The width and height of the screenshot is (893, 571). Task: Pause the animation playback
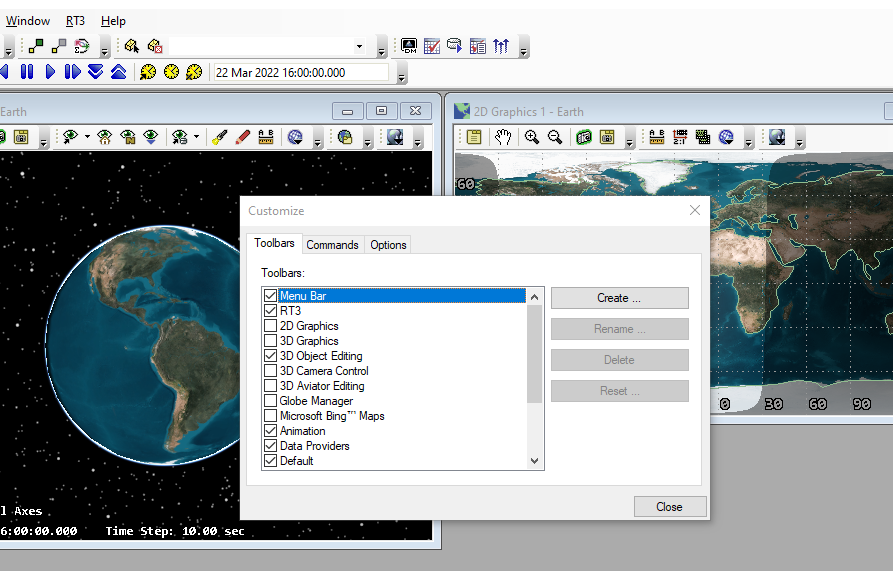tap(27, 72)
